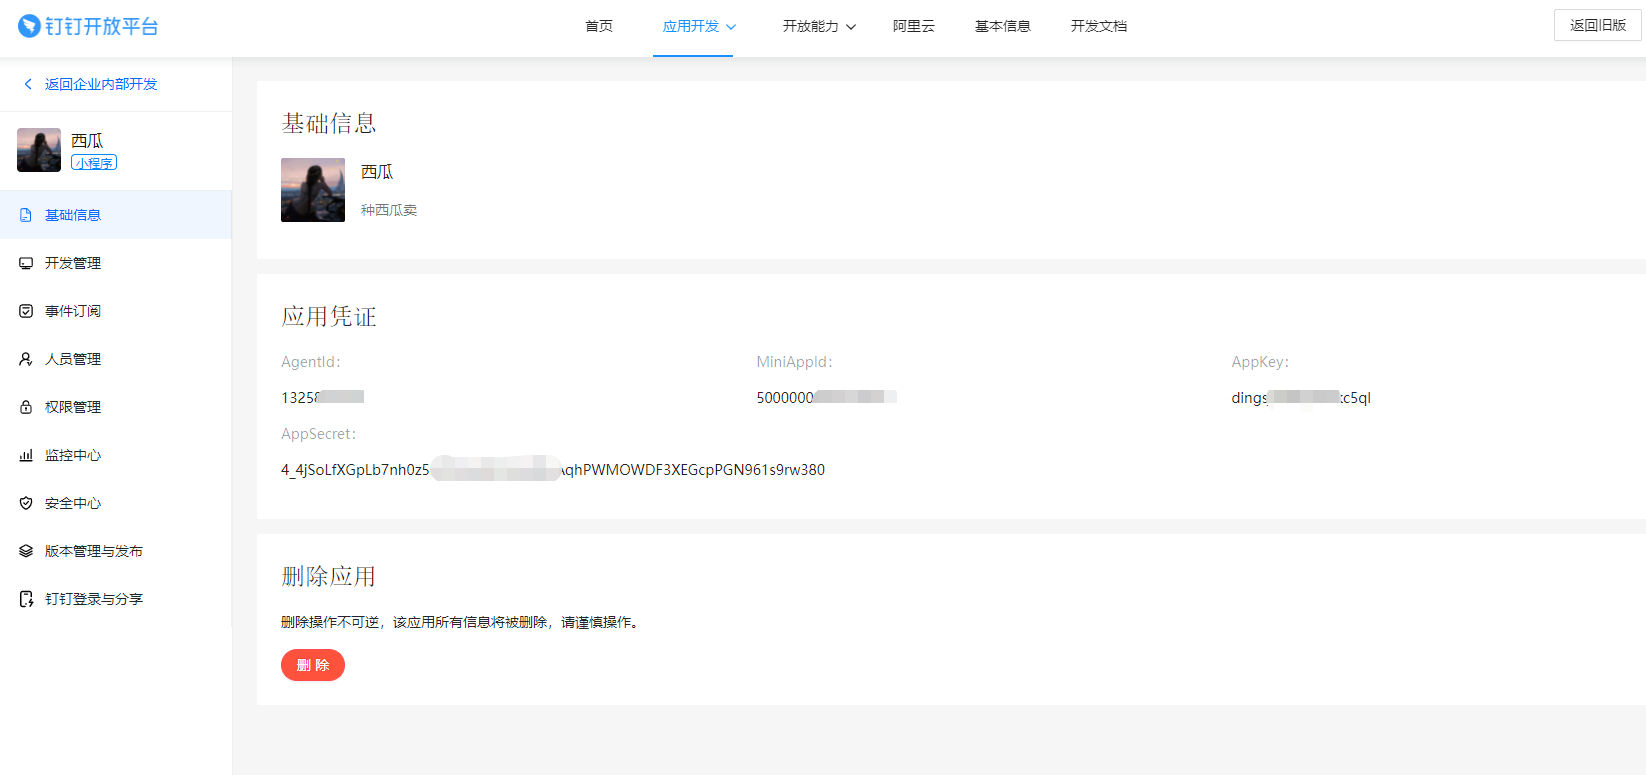Click the 返回旧版 button
The width and height of the screenshot is (1646, 775).
(x=1598, y=25)
